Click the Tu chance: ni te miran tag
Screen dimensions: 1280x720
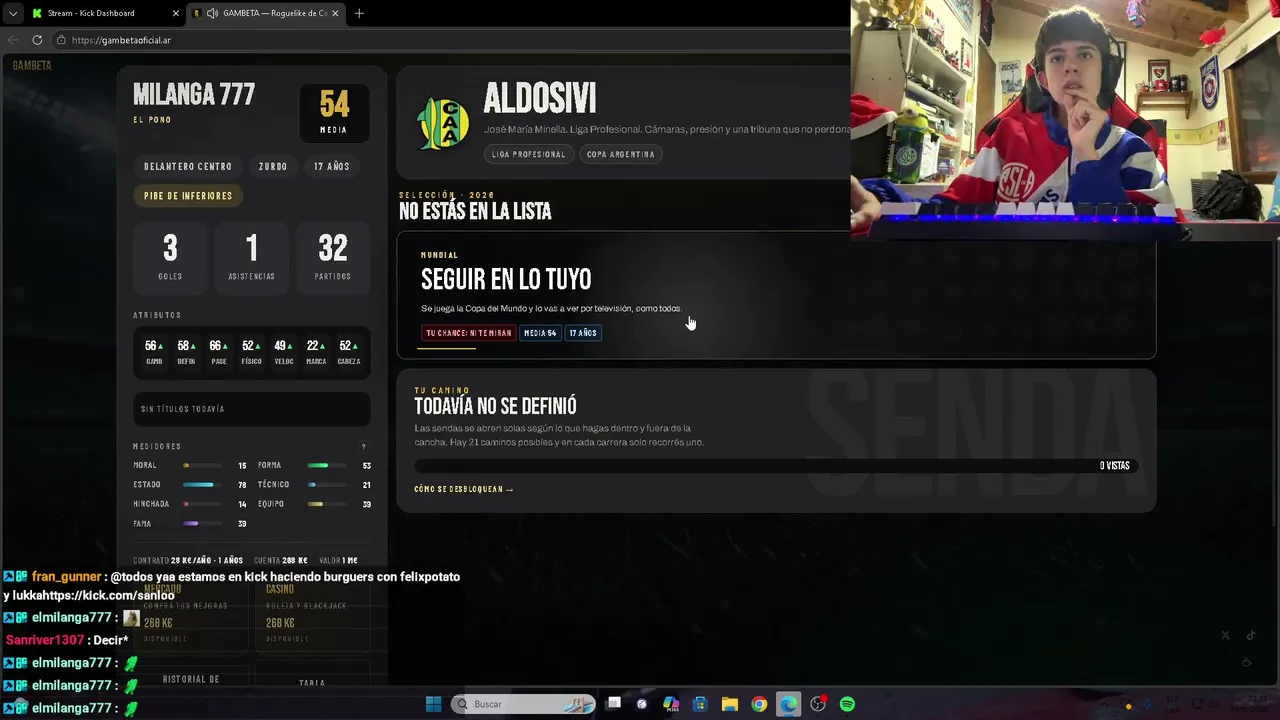pyautogui.click(x=469, y=333)
